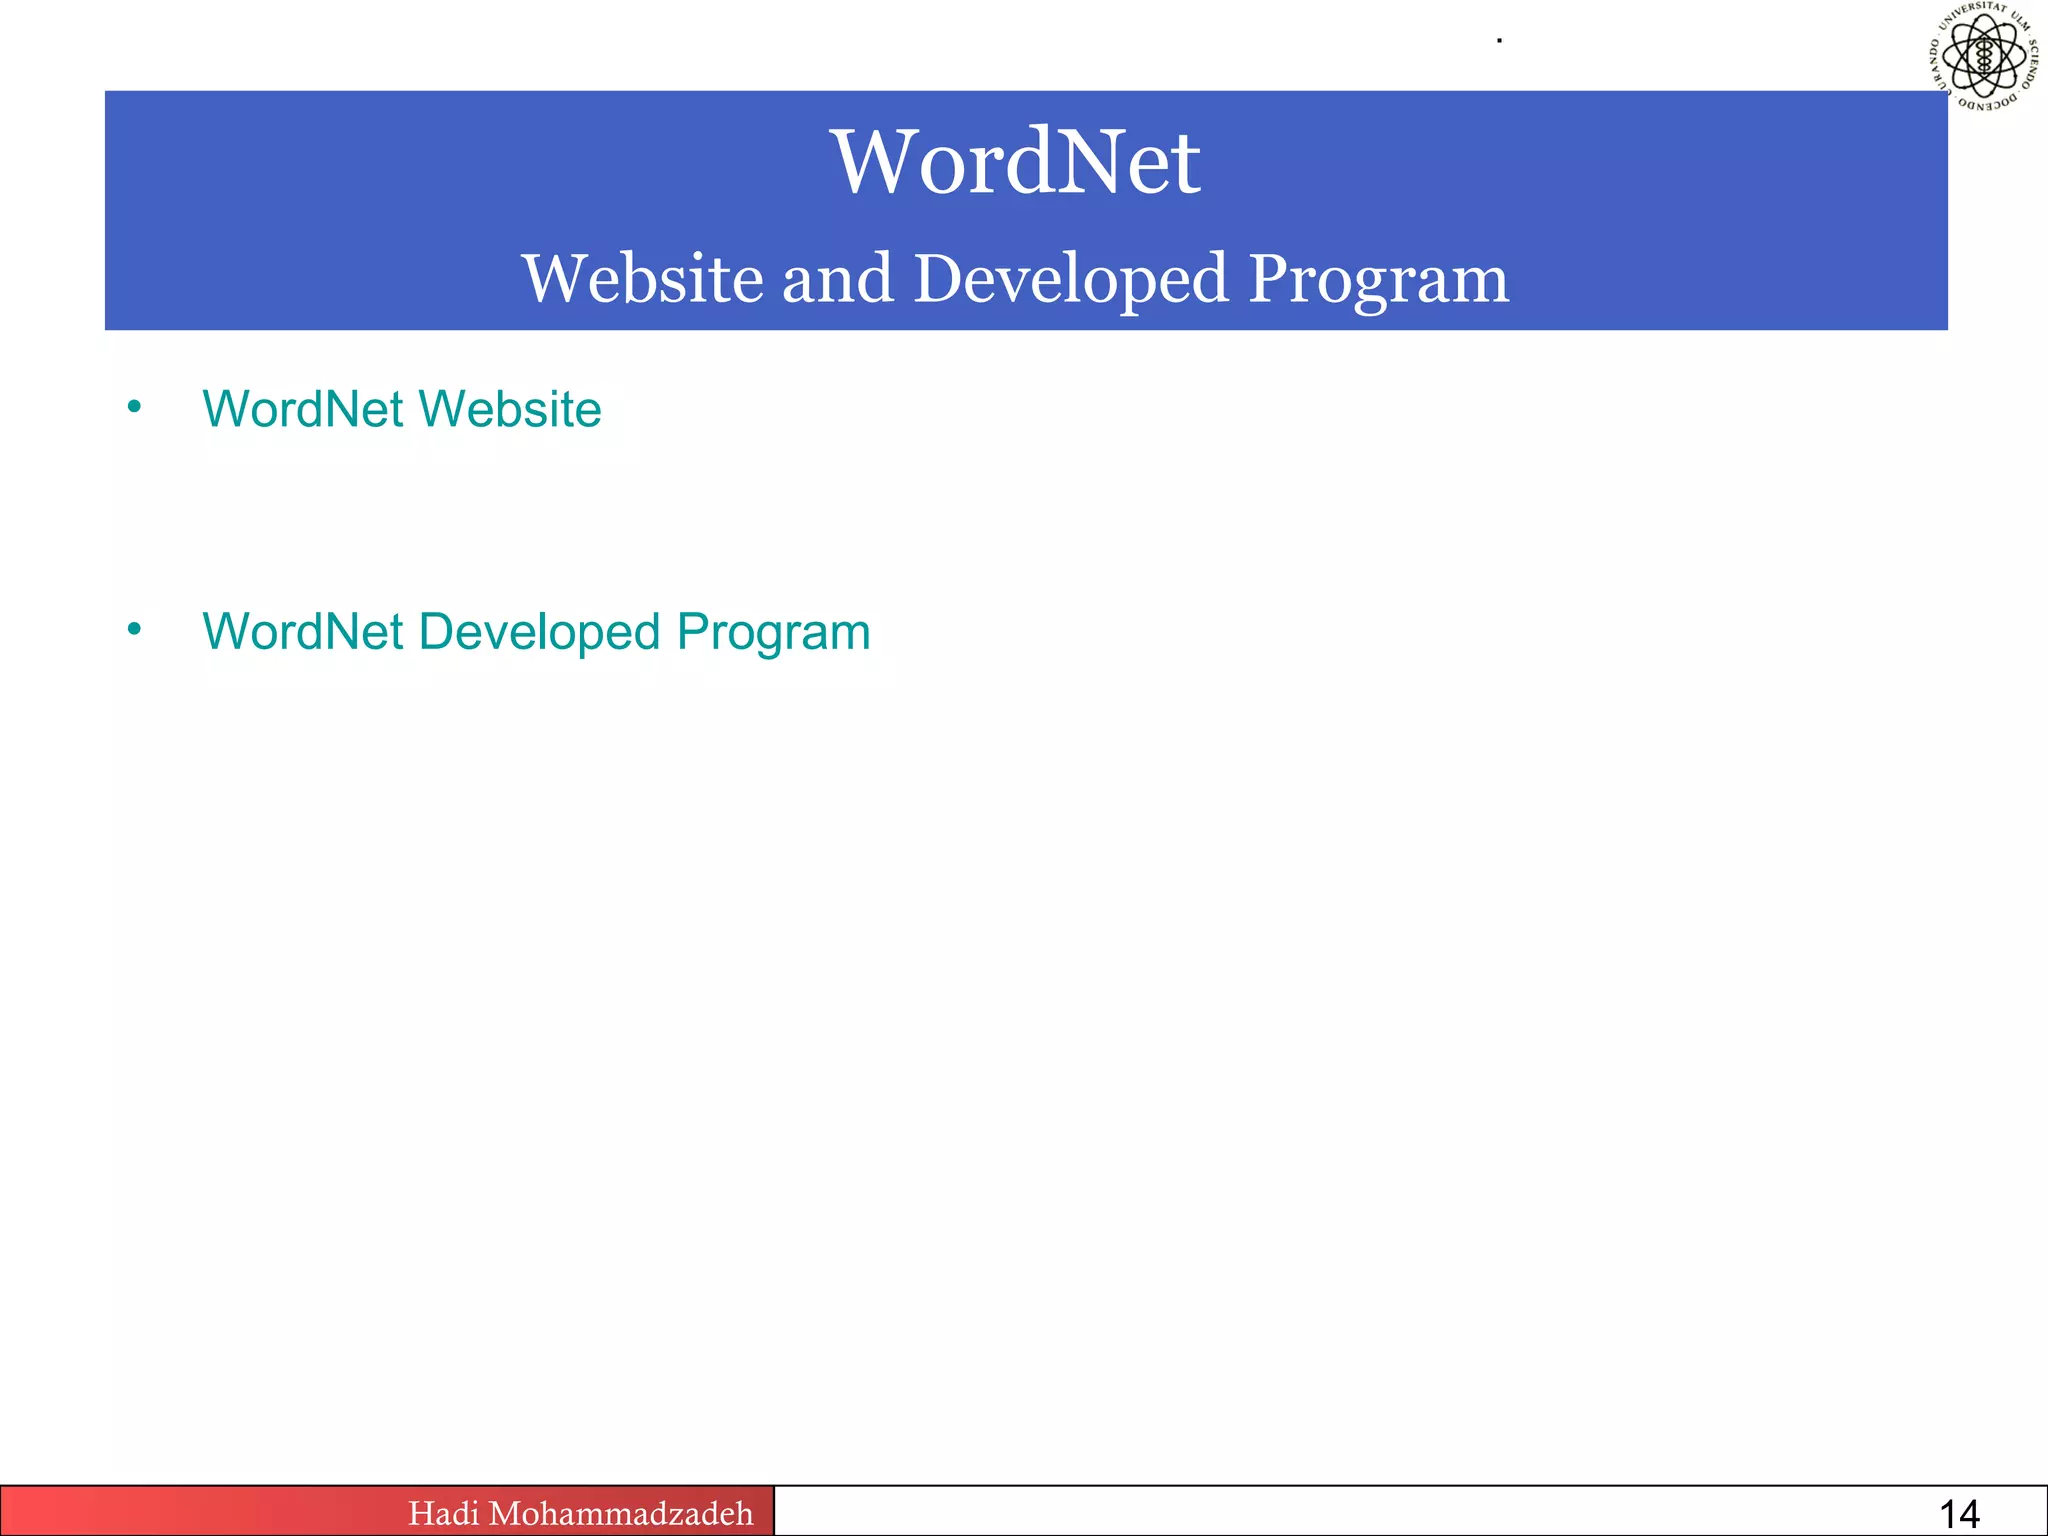Click the Universität Ulm logo
The height and width of the screenshot is (1536, 2048).
tap(1985, 57)
